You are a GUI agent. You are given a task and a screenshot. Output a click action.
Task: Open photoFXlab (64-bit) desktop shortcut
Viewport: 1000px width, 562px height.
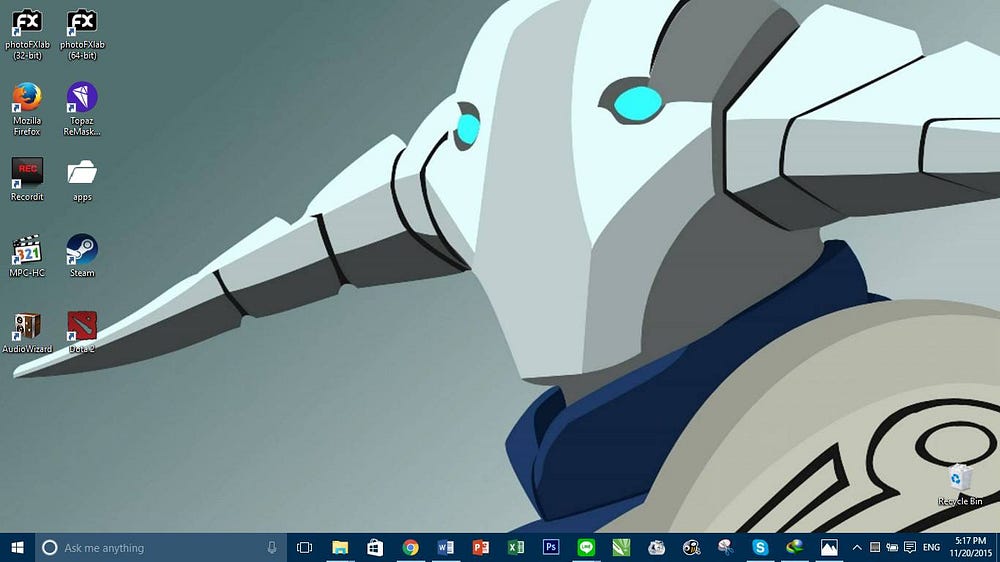click(x=82, y=34)
